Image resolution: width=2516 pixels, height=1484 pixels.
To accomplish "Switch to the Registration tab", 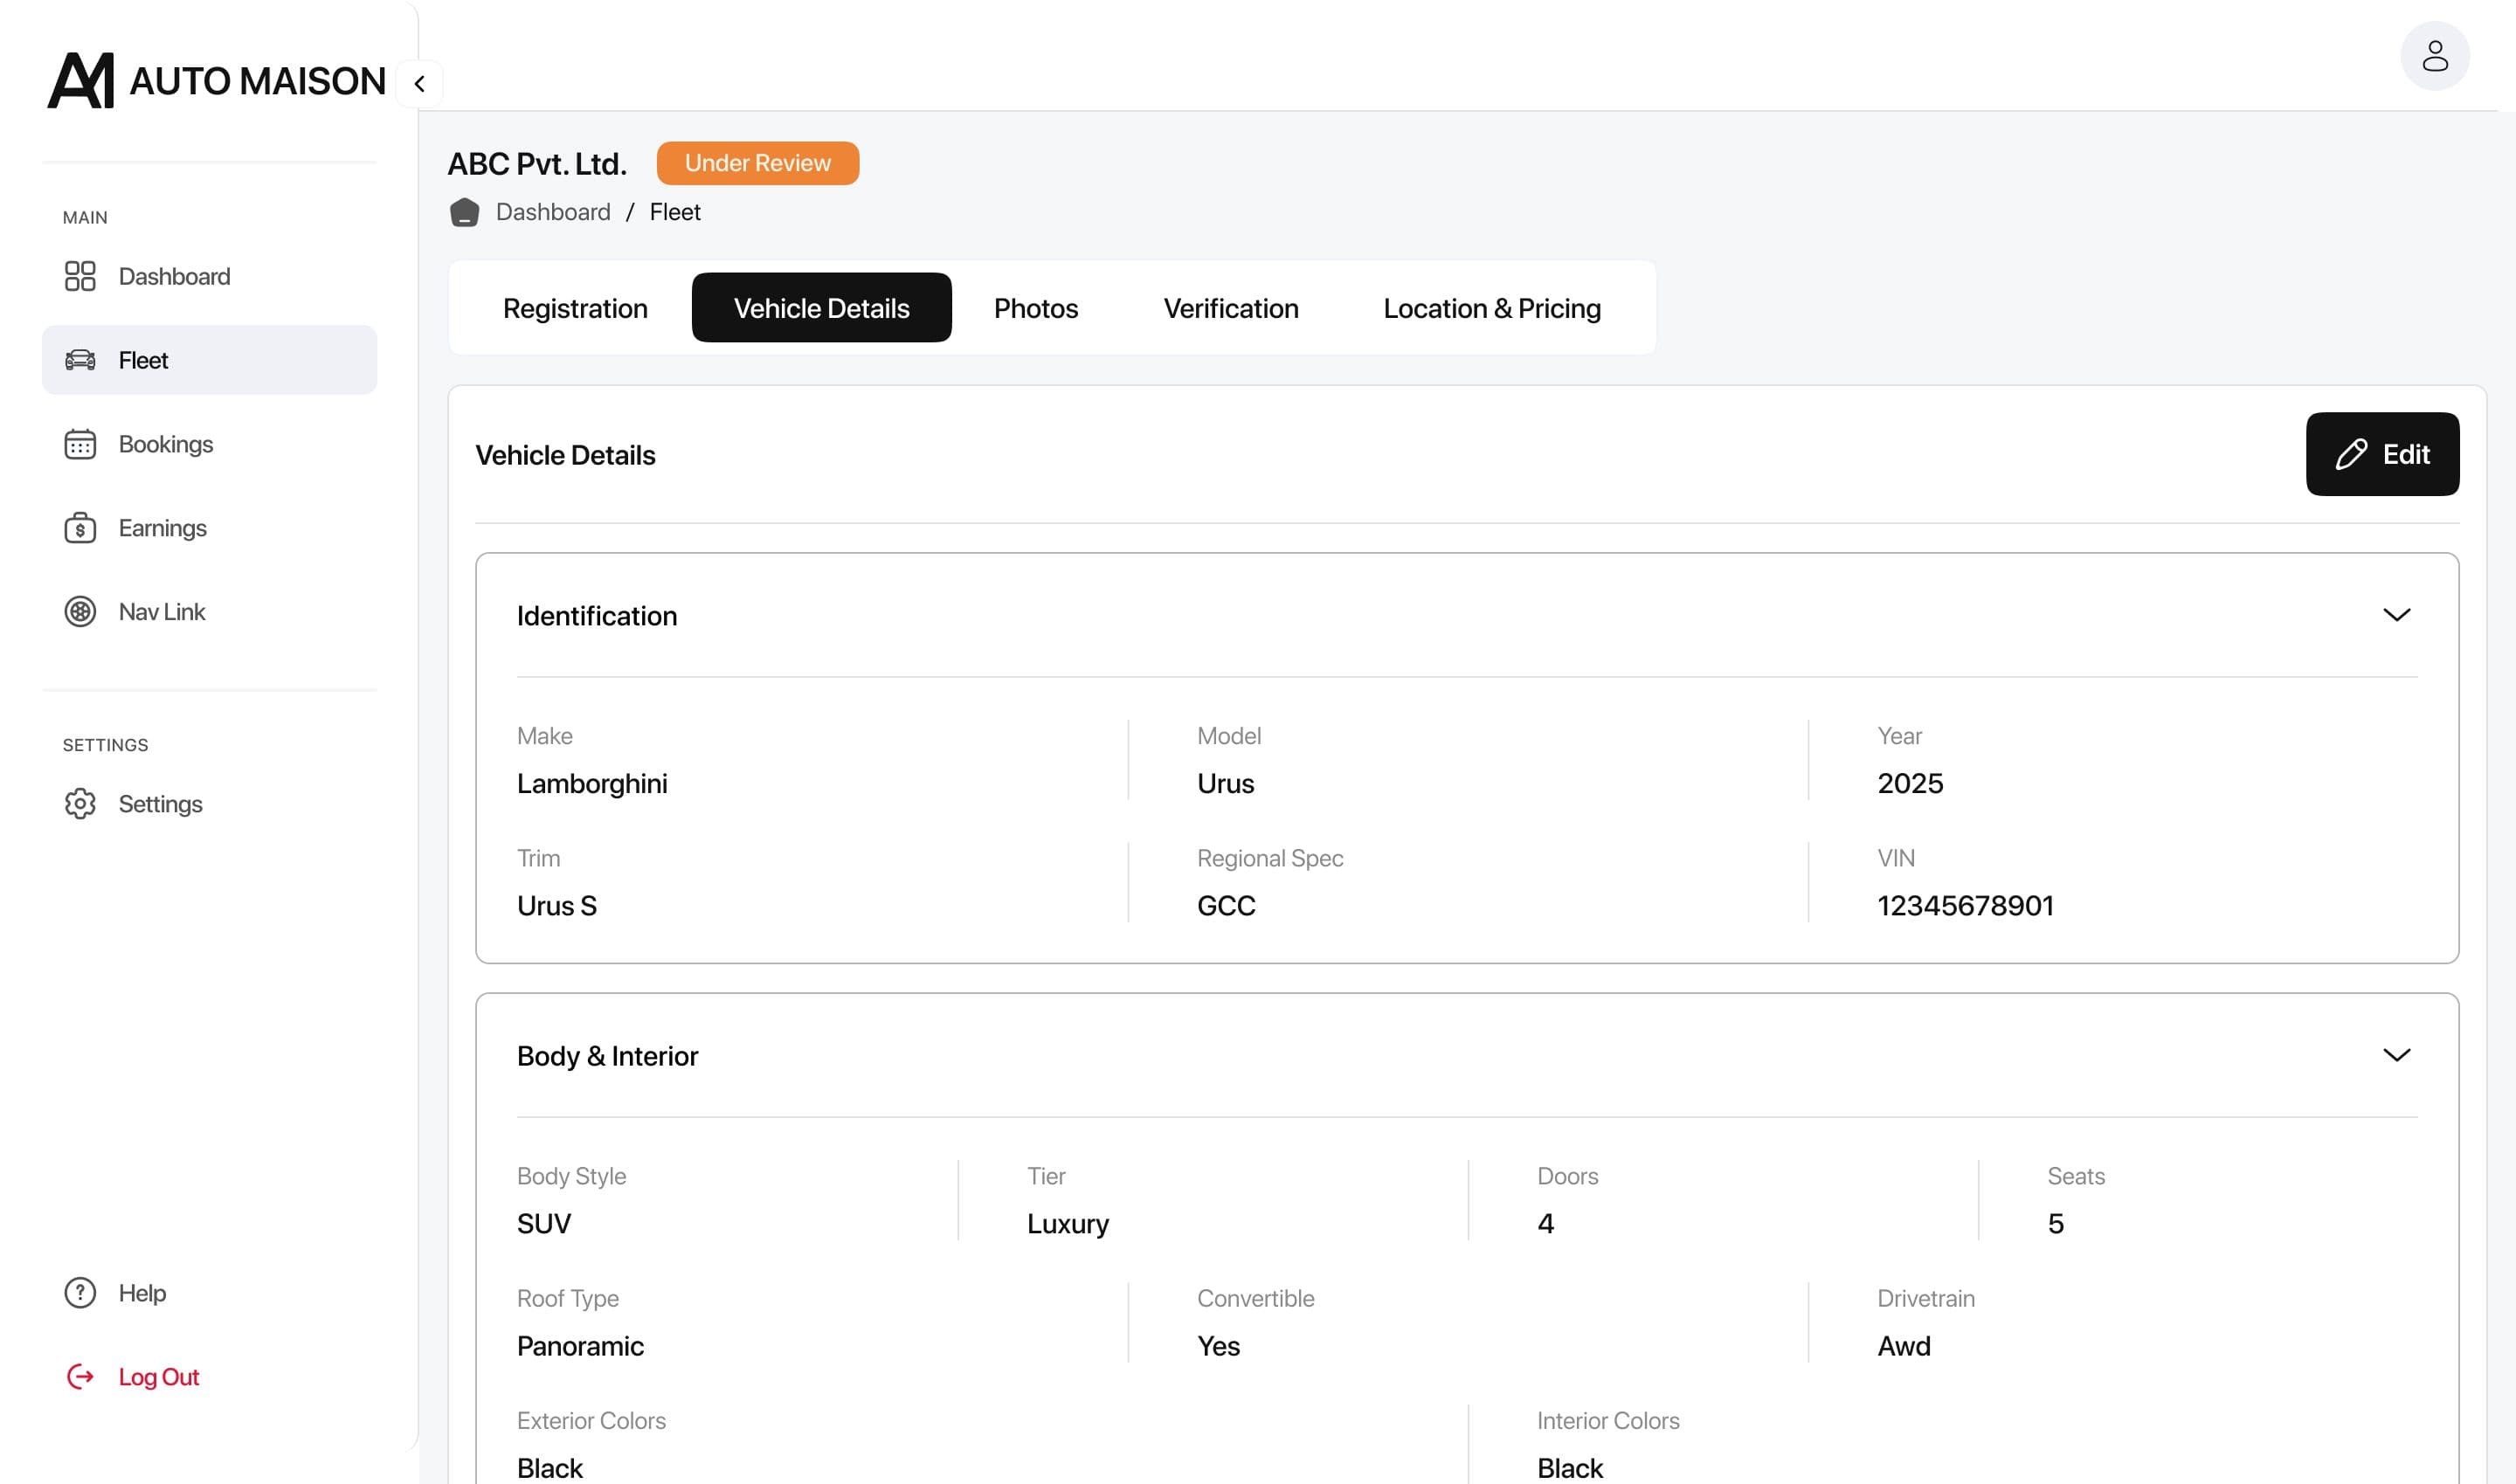I will [575, 308].
